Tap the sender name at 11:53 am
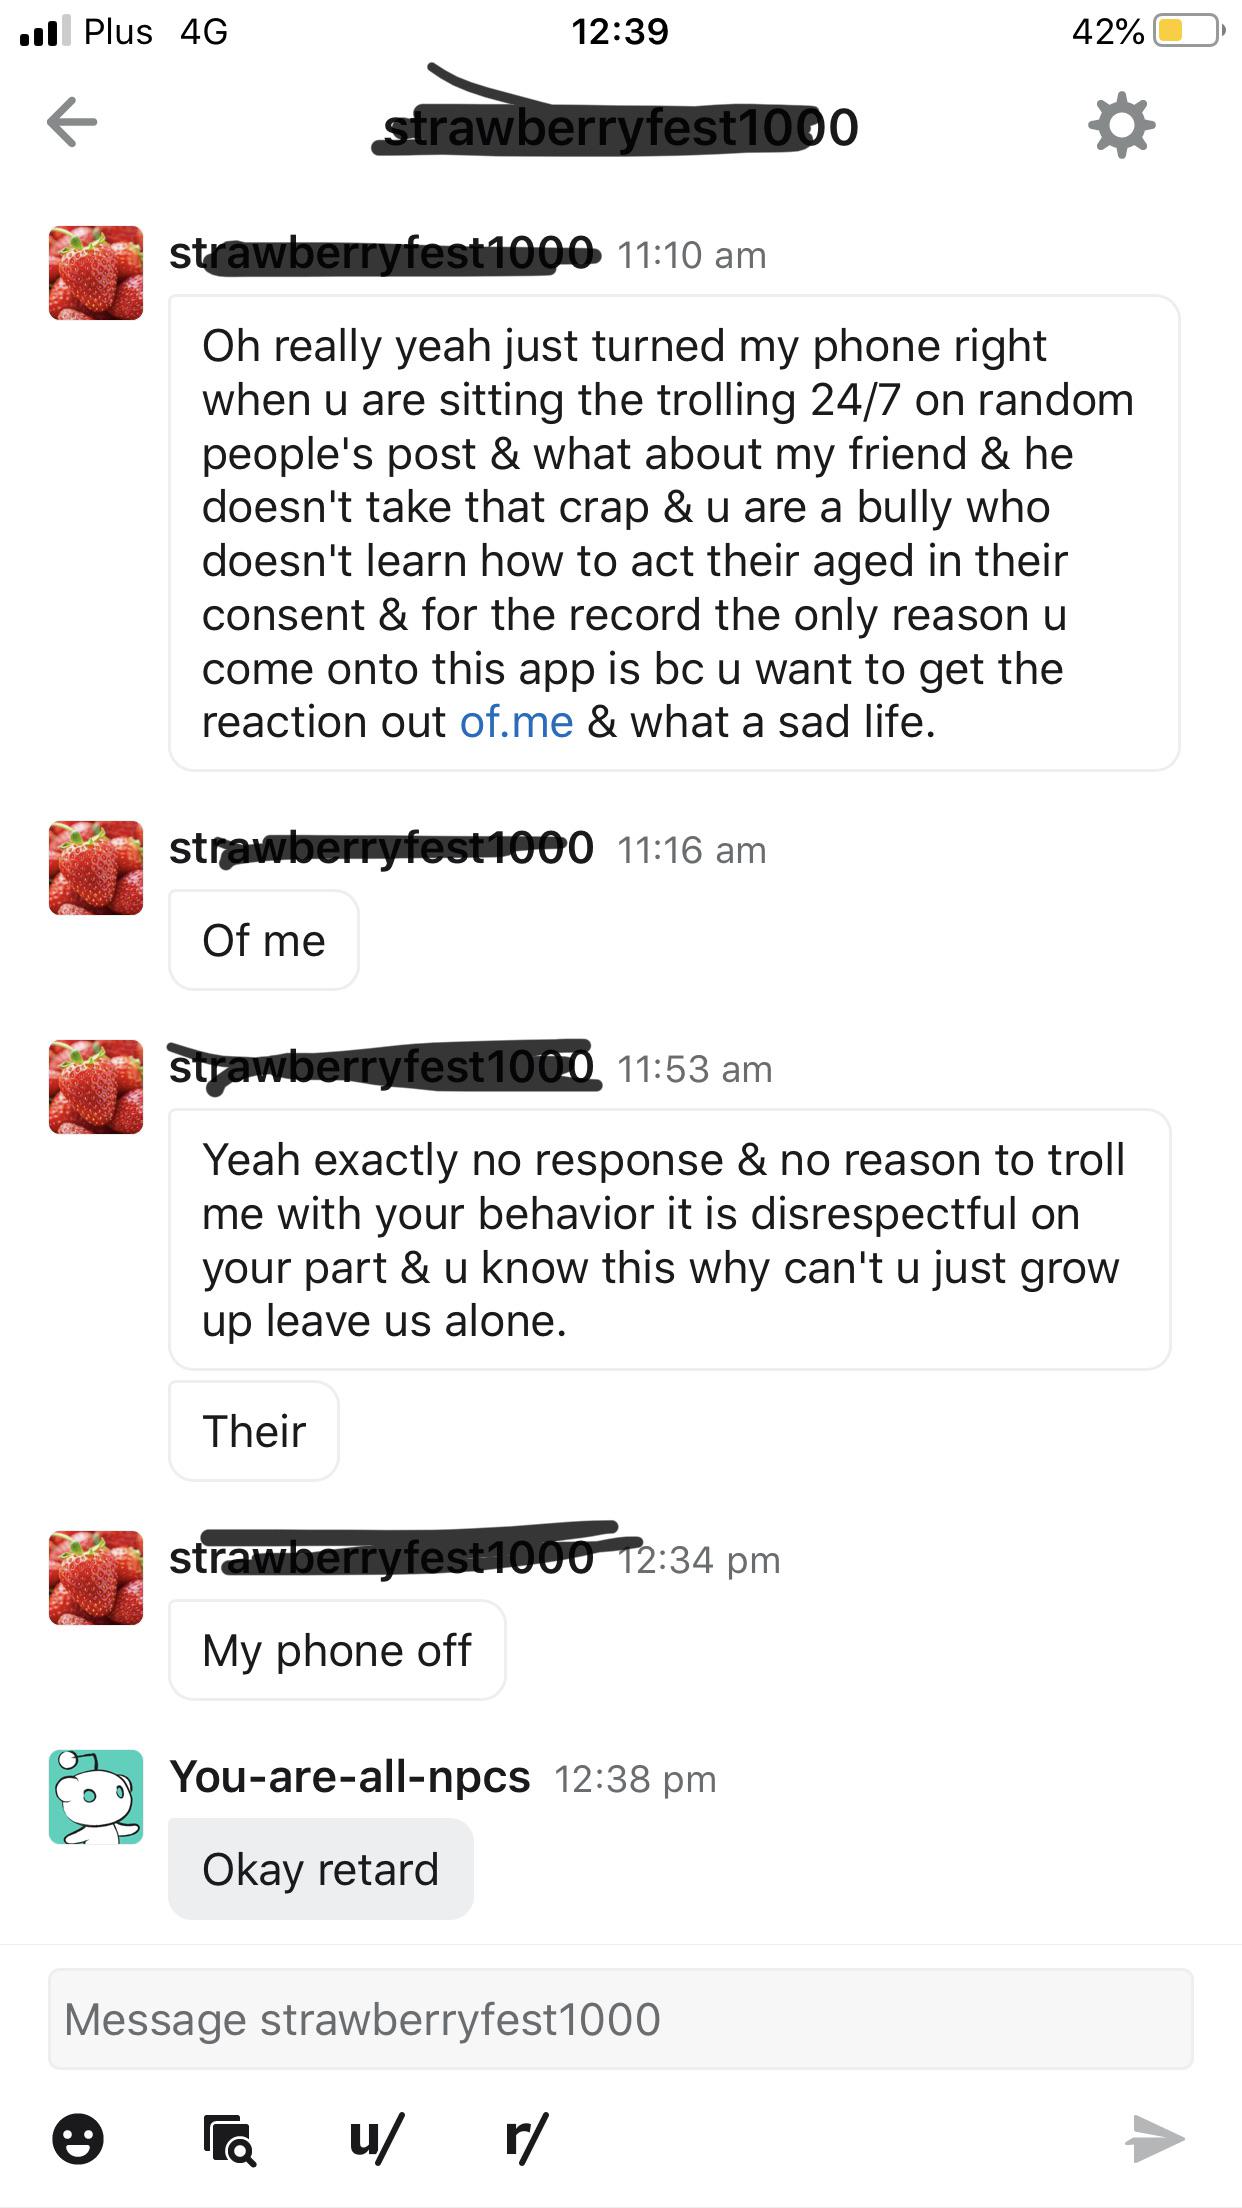The width and height of the screenshot is (1242, 2208). click(x=382, y=1068)
